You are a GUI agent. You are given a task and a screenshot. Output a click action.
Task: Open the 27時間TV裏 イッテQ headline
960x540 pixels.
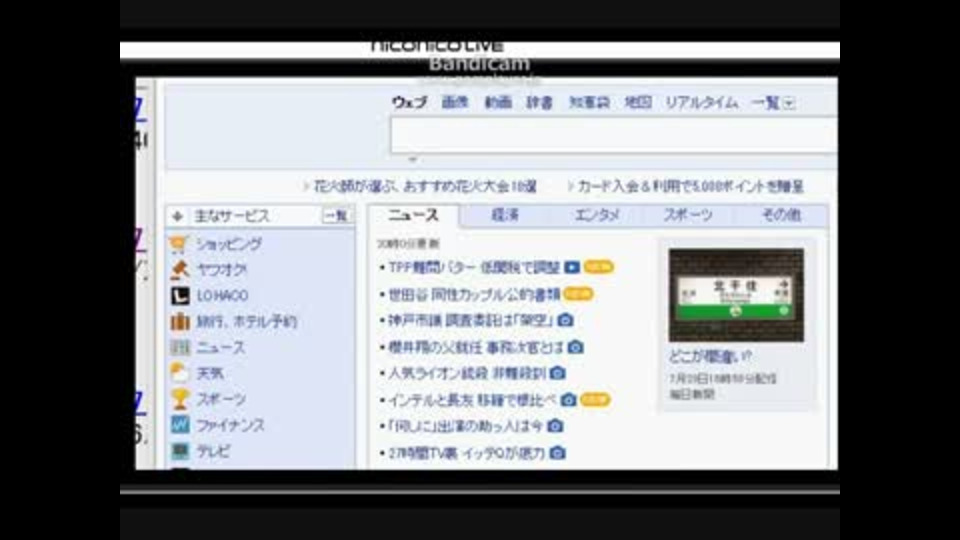click(467, 453)
